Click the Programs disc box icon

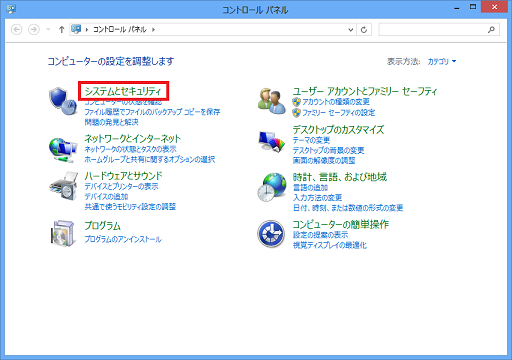pyautogui.click(x=63, y=233)
